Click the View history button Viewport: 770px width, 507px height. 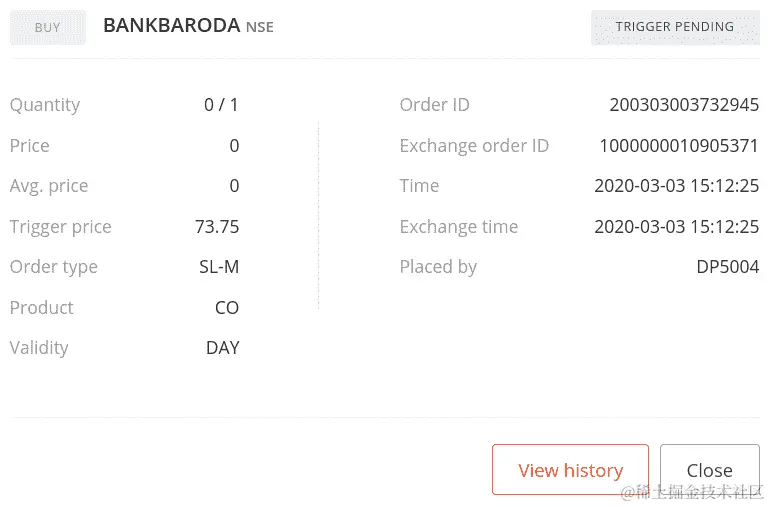[570, 470]
